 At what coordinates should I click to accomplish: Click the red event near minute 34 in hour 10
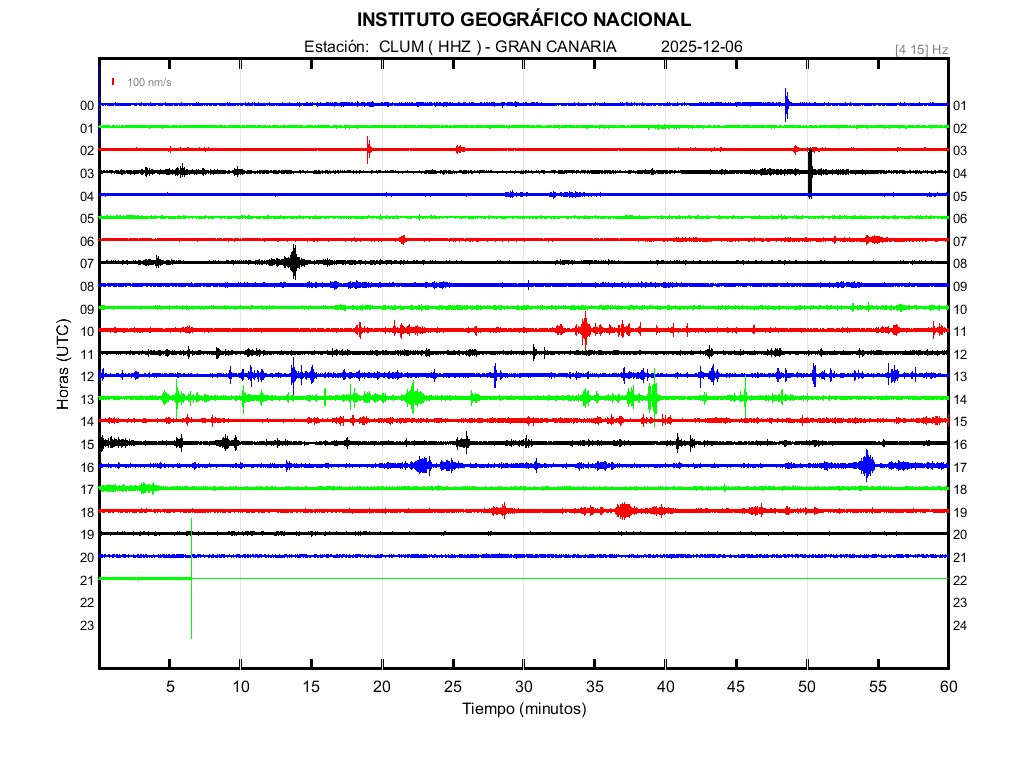coord(585,329)
